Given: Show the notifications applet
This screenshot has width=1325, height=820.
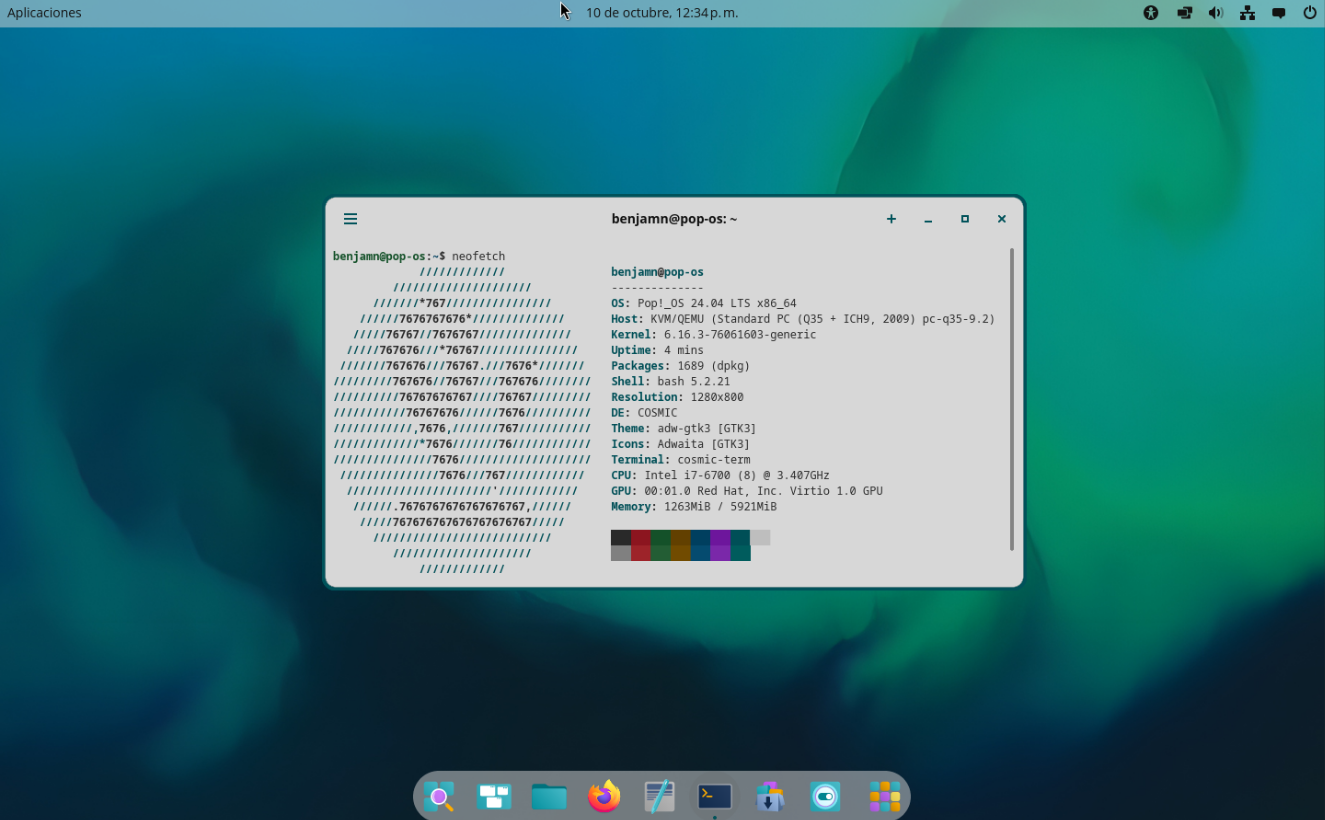Looking at the screenshot, I should tap(1278, 13).
